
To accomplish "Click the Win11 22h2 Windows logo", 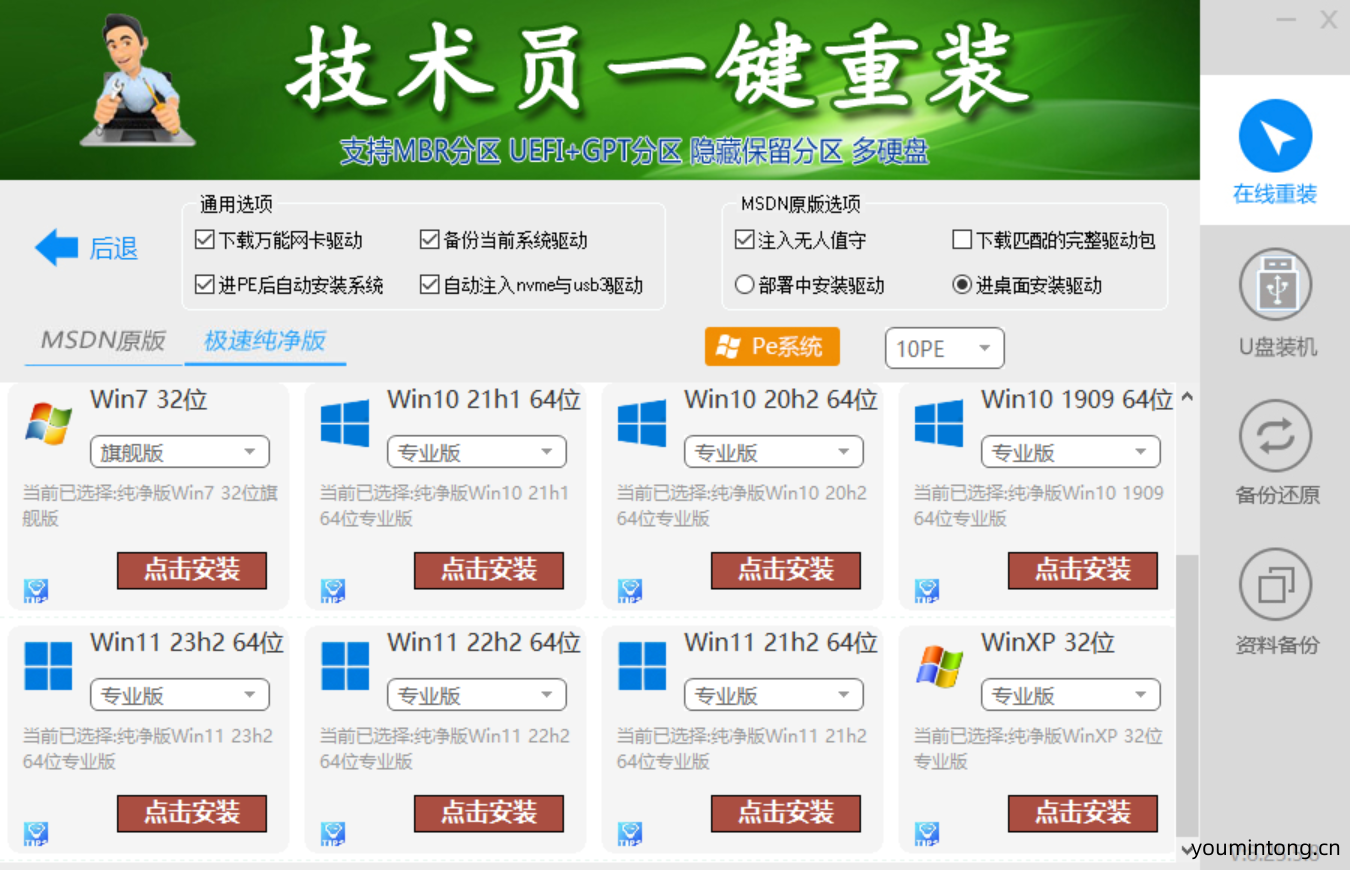I will (345, 667).
